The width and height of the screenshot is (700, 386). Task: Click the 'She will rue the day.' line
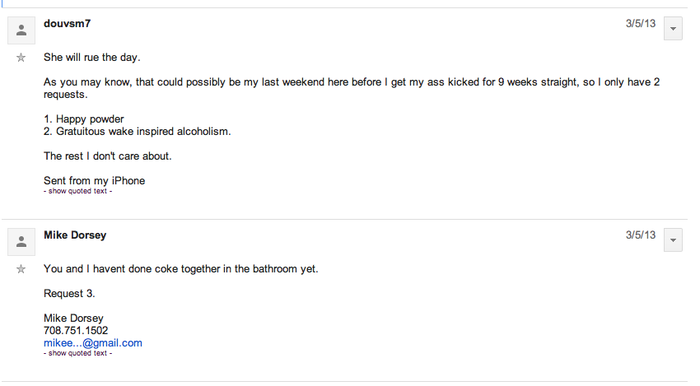pos(92,57)
